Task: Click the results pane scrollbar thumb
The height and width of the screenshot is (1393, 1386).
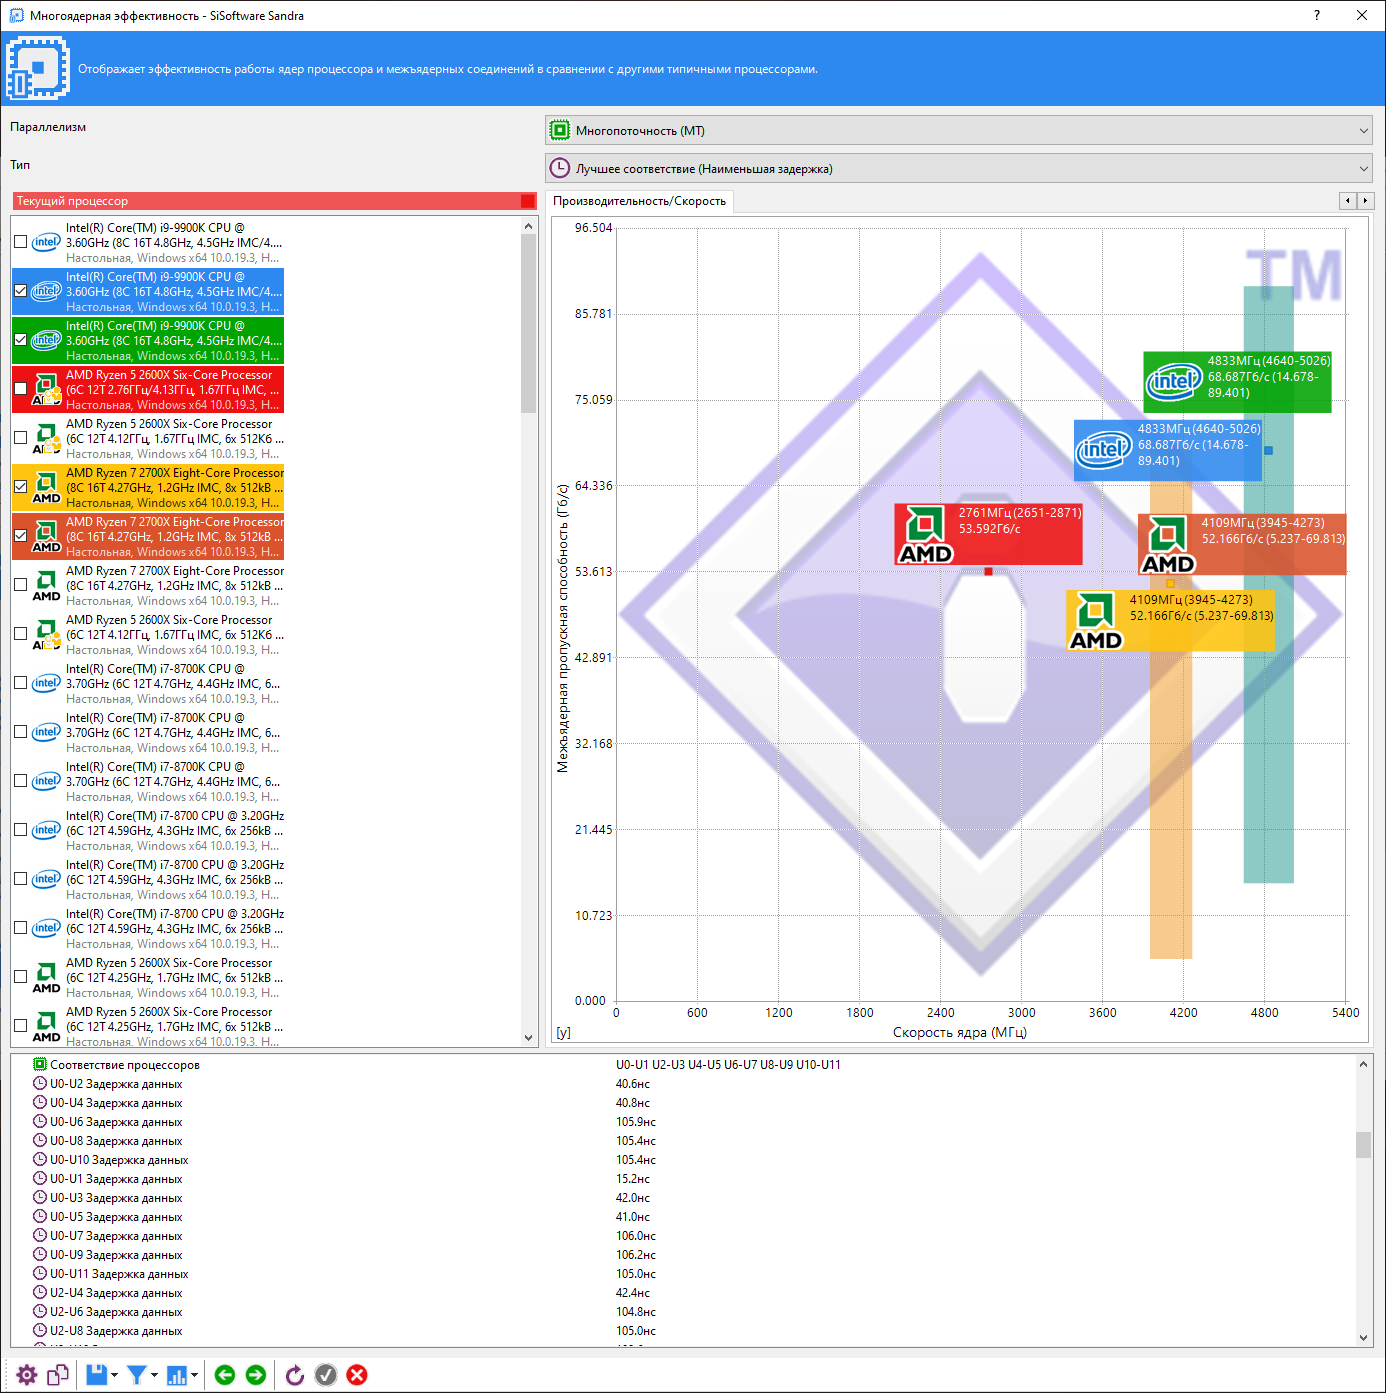Action: tap(1363, 1144)
